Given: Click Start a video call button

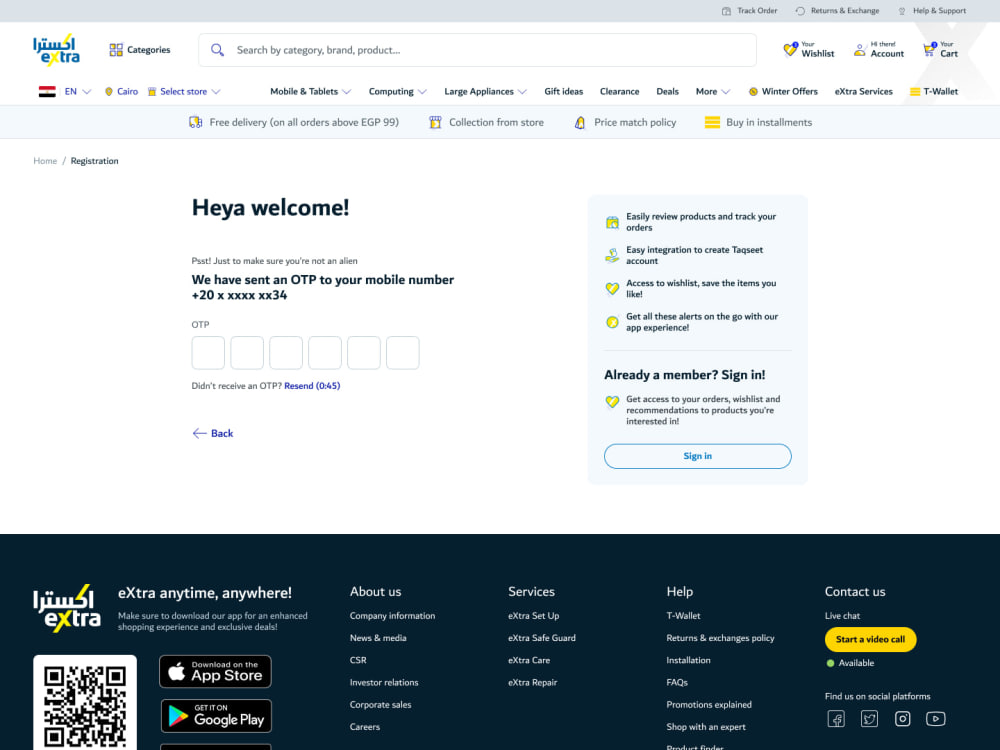Looking at the screenshot, I should click(871, 640).
